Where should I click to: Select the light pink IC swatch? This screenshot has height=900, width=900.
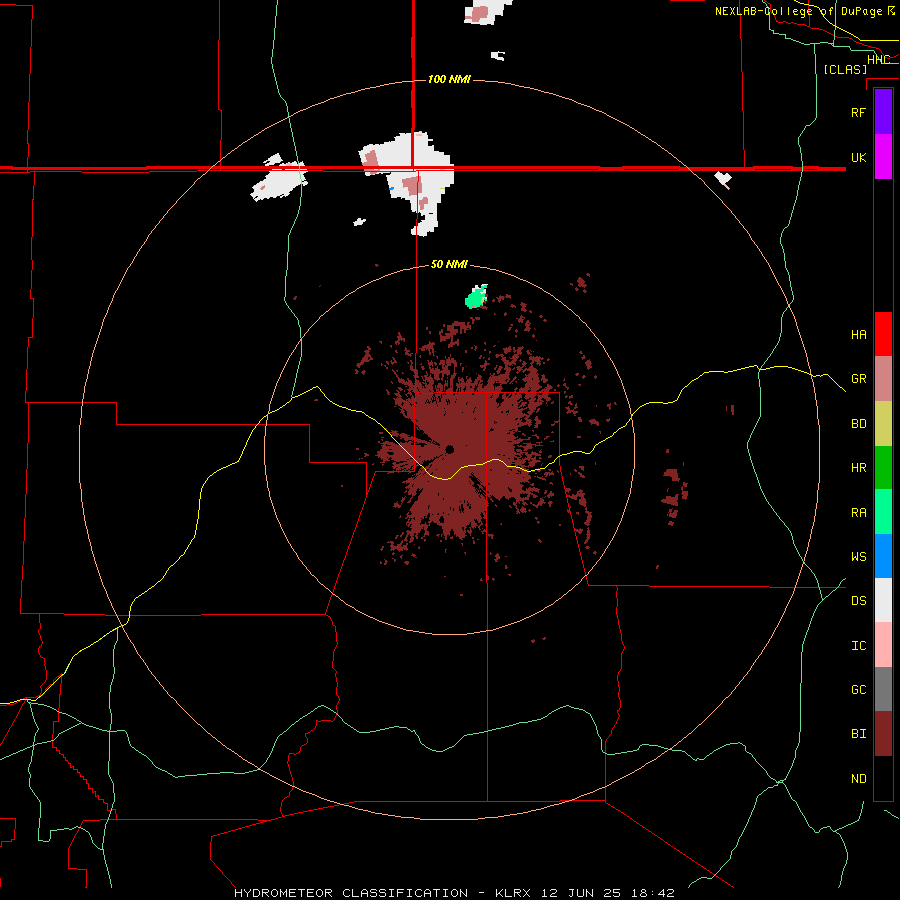(883, 645)
